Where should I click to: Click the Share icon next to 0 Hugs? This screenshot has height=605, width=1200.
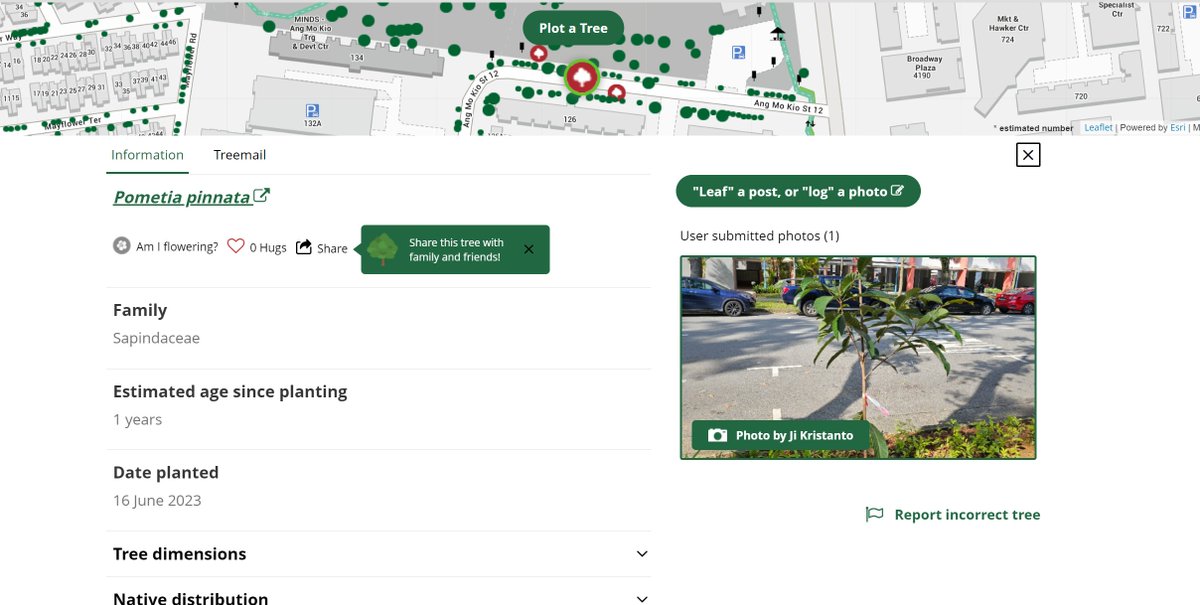303,246
